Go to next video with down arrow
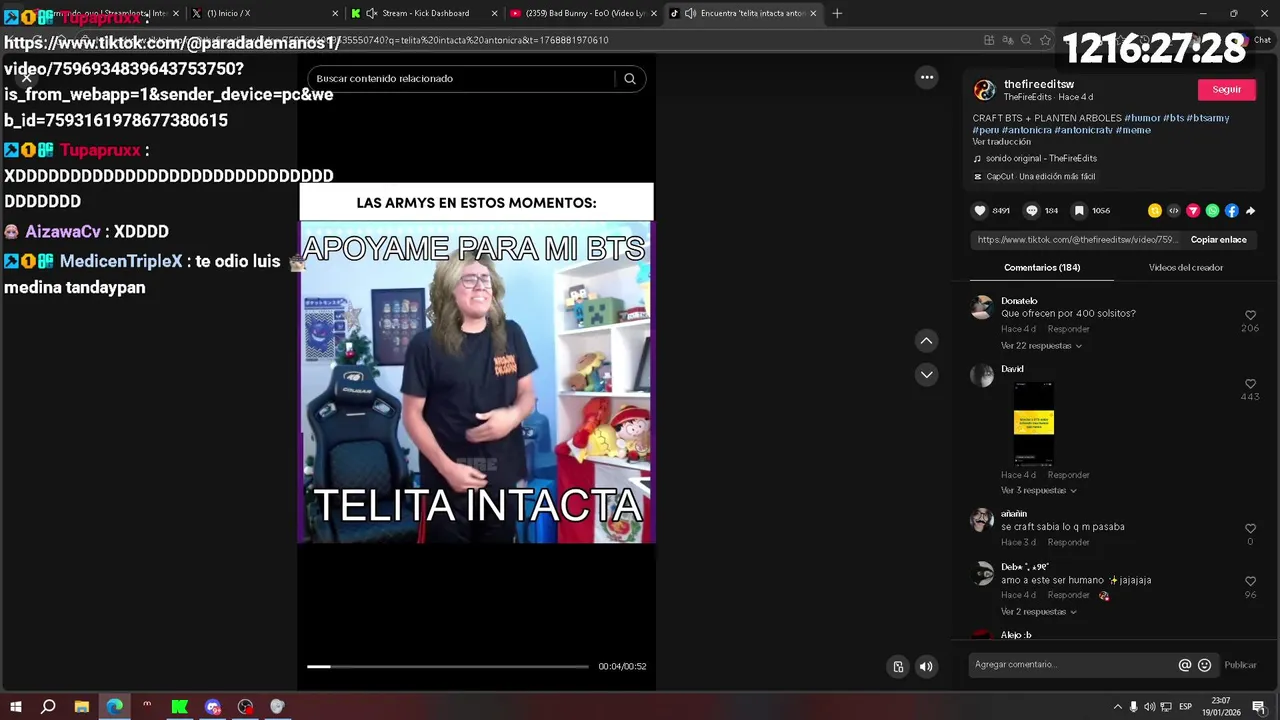The image size is (1280, 720). pos(926,374)
